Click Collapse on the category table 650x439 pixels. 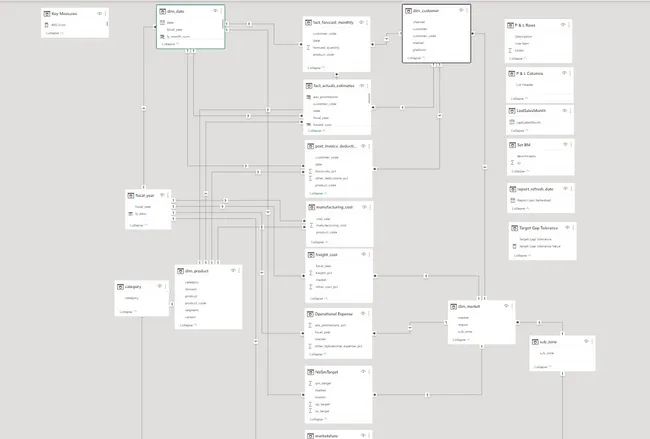click(x=127, y=312)
